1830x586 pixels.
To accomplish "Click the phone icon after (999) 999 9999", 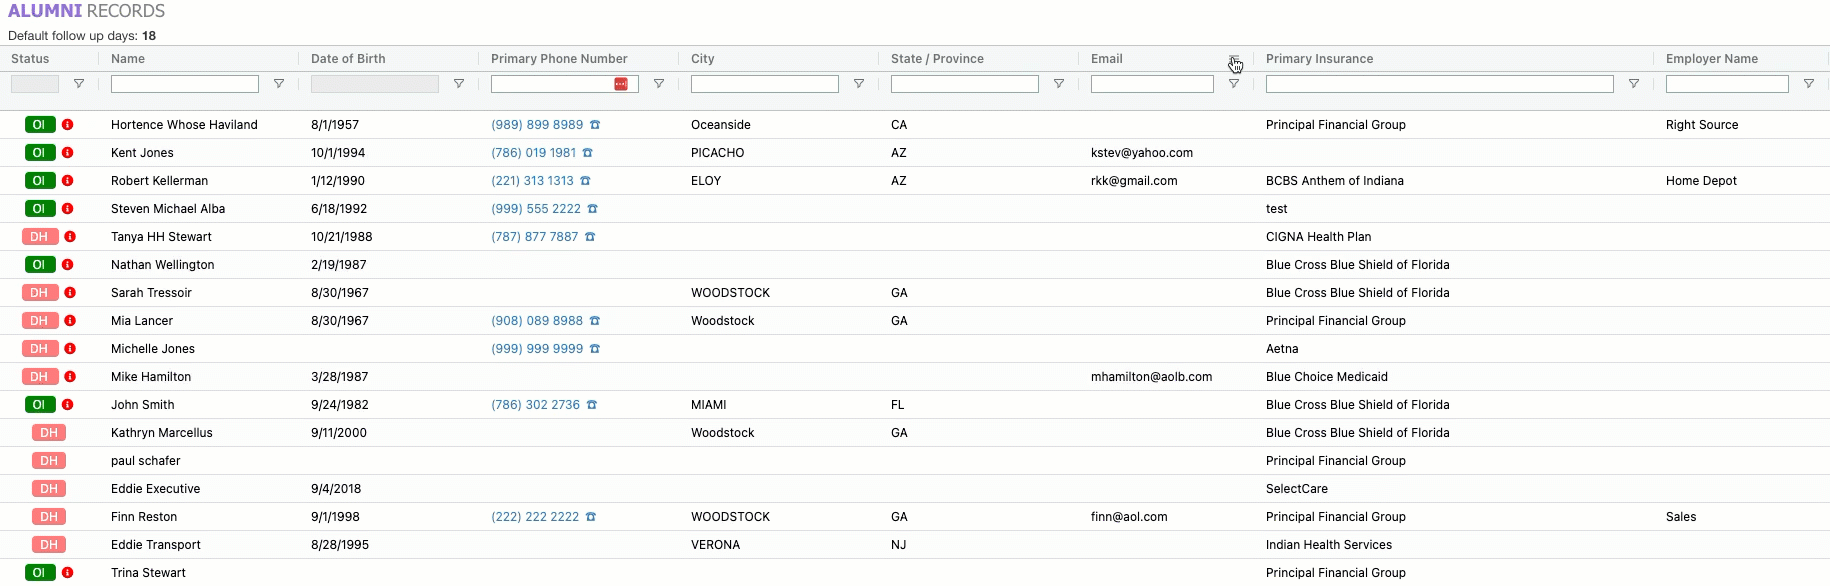I will pyautogui.click(x=595, y=349).
